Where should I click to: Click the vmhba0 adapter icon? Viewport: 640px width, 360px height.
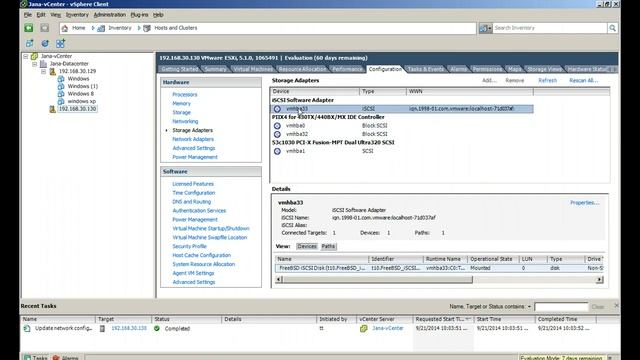coord(277,126)
